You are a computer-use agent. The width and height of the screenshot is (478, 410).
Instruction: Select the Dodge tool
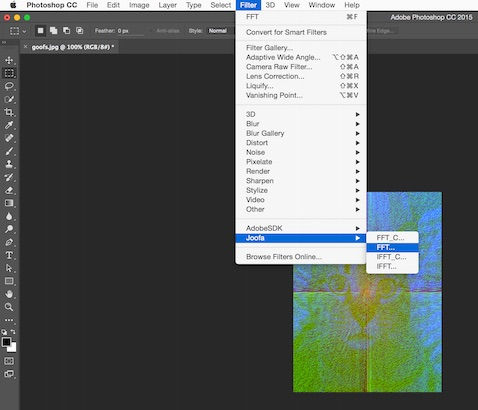tap(9, 229)
